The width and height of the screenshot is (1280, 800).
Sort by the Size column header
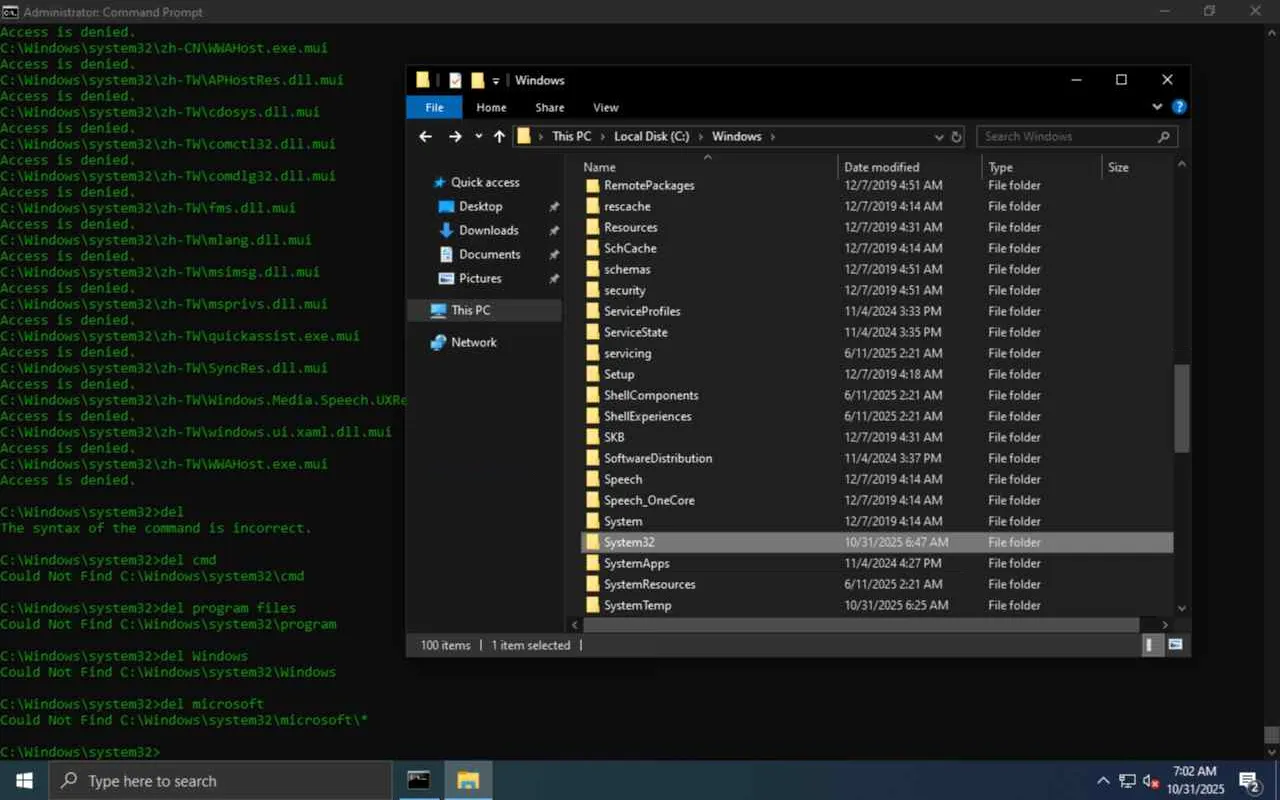(1136, 167)
